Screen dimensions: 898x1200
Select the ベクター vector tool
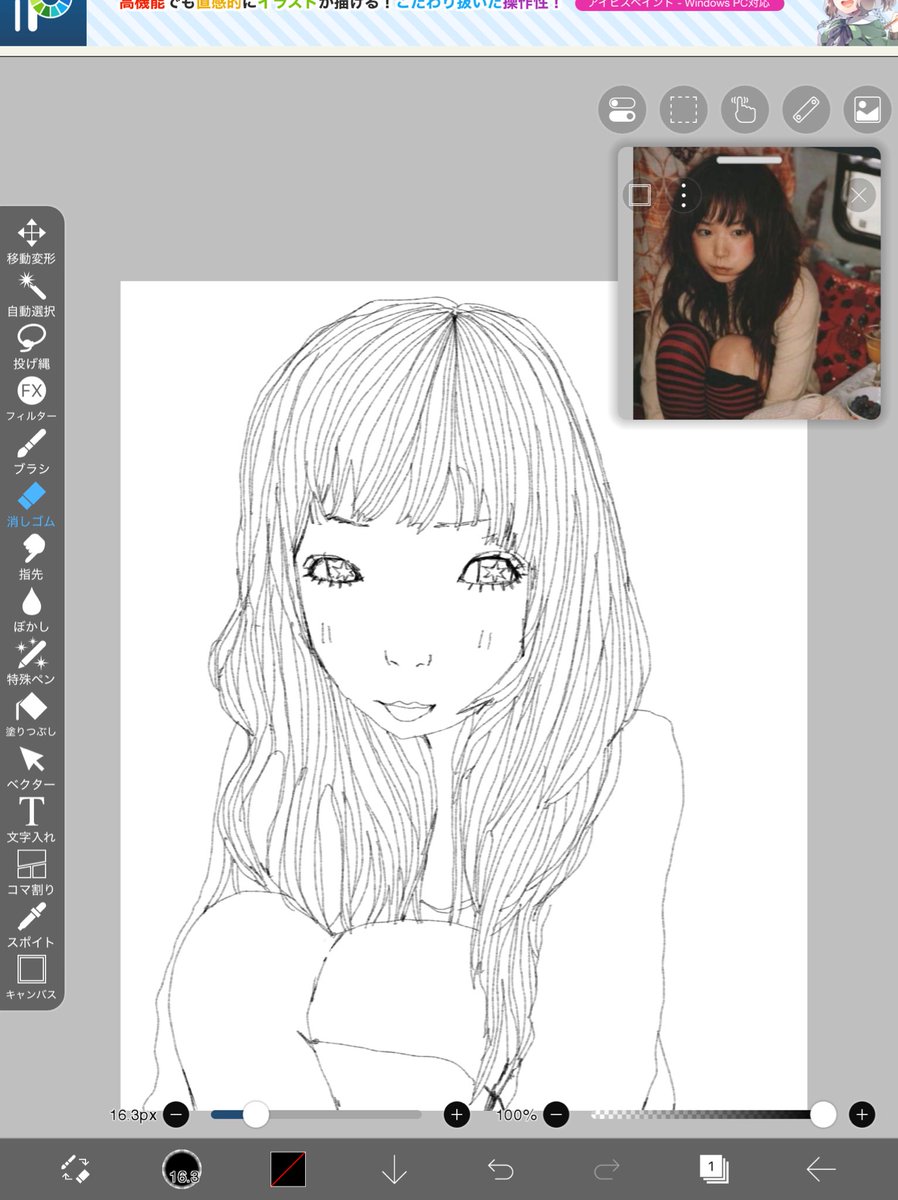(x=31, y=768)
